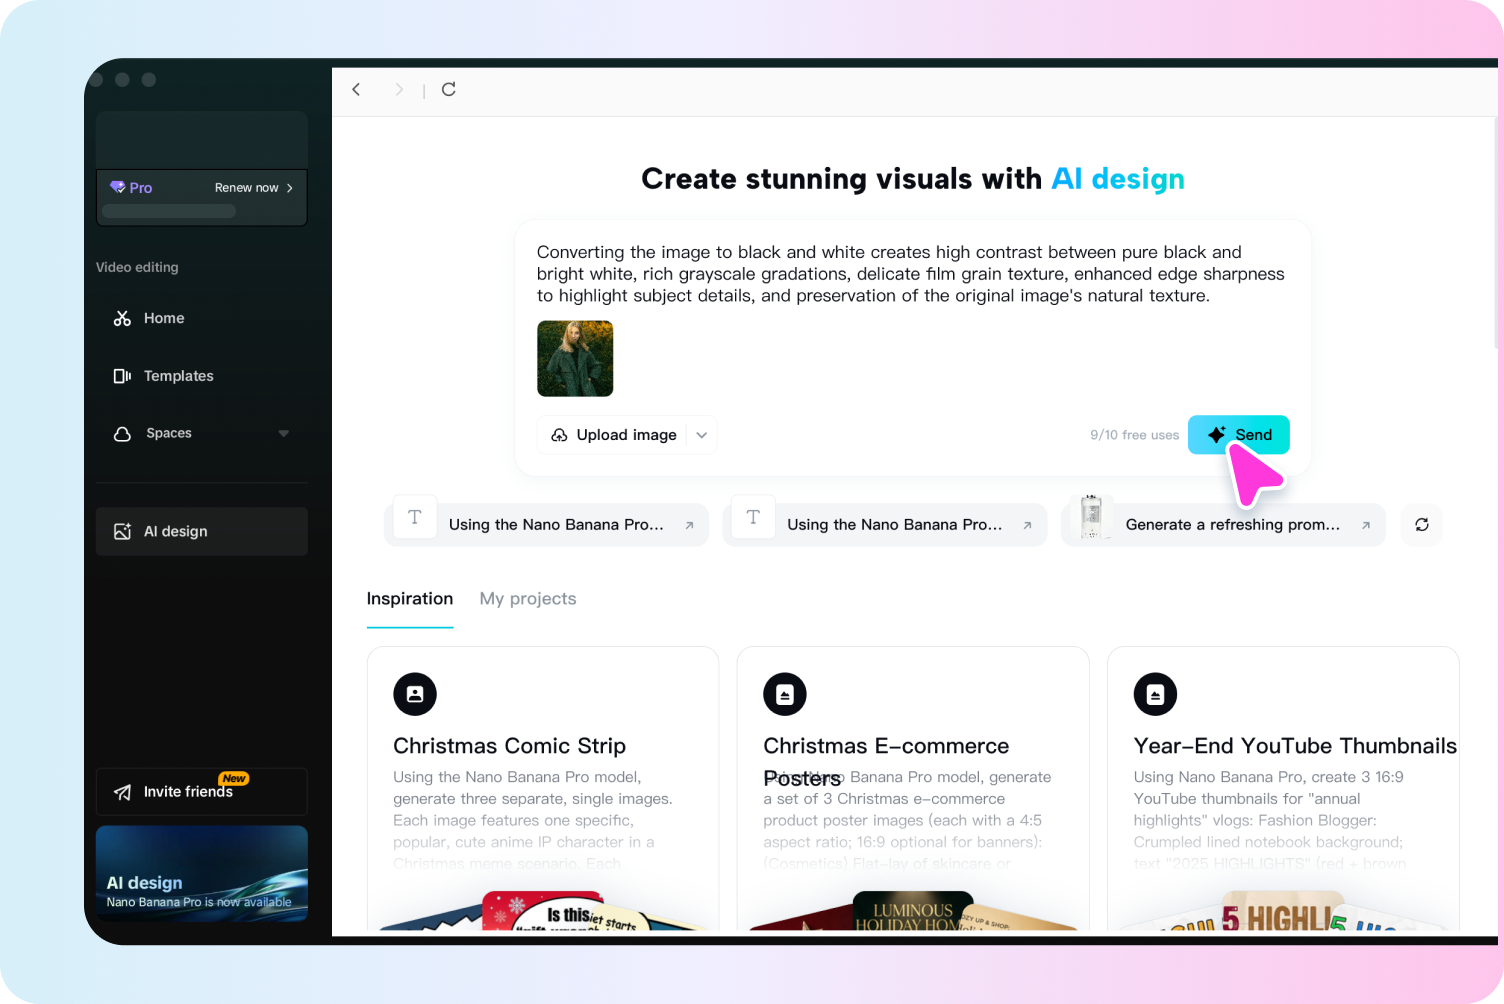Open the Nano Banana Pro AI design banner
Viewport: 1504px width, 1004px height.
tap(202, 874)
